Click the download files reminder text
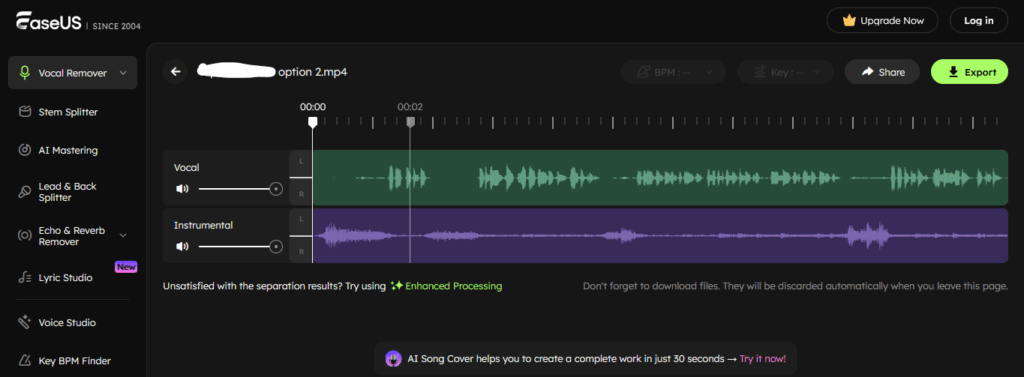The height and width of the screenshot is (377, 1024). 795,286
